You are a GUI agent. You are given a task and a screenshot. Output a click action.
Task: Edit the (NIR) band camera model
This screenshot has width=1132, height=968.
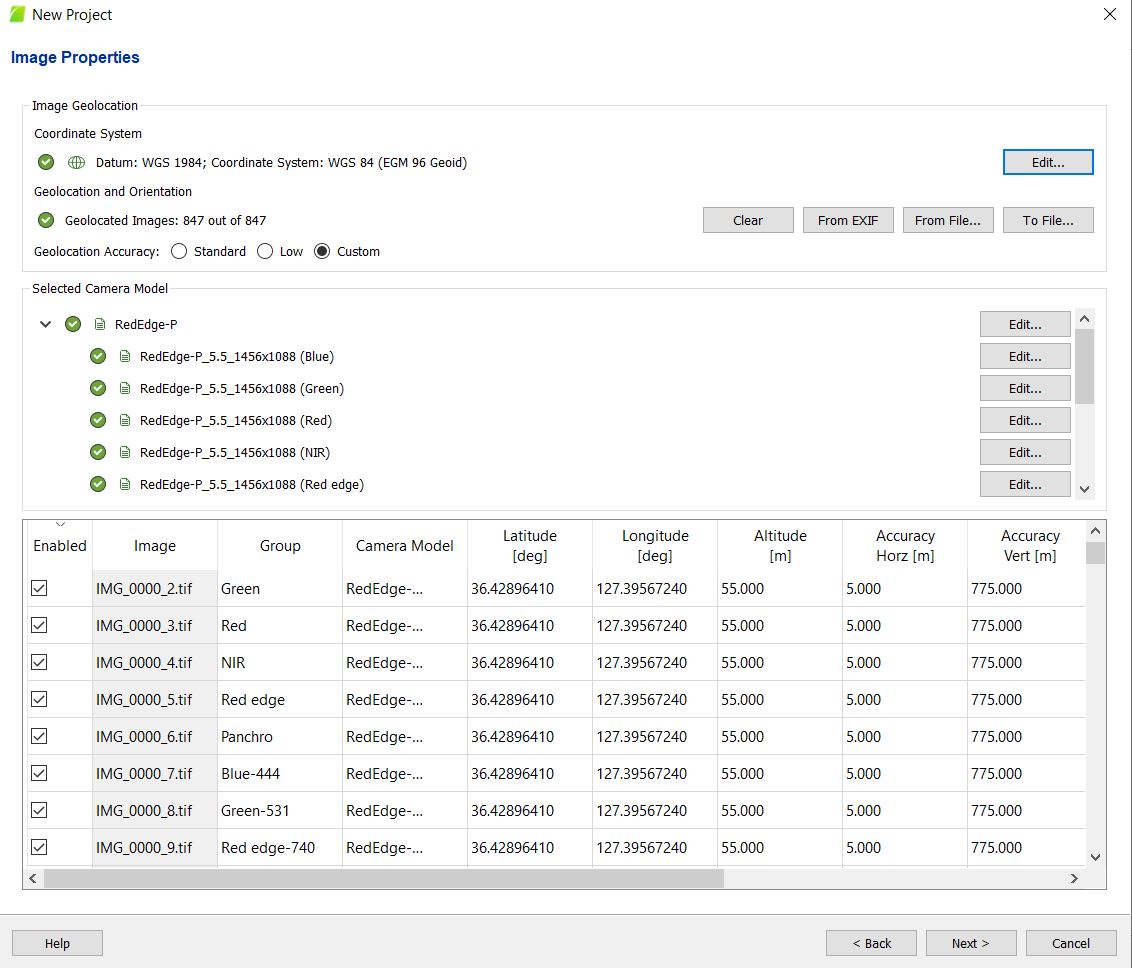tap(1024, 452)
